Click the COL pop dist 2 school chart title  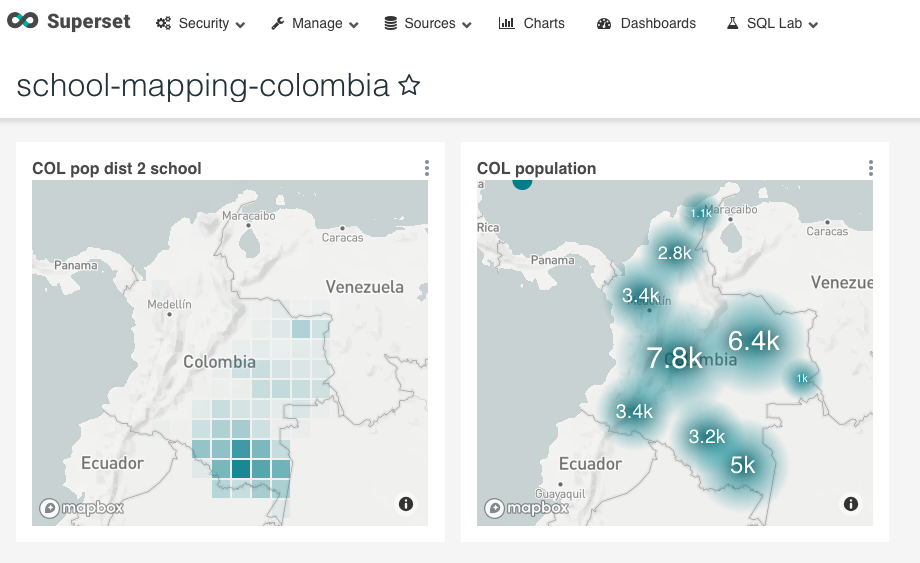(117, 168)
